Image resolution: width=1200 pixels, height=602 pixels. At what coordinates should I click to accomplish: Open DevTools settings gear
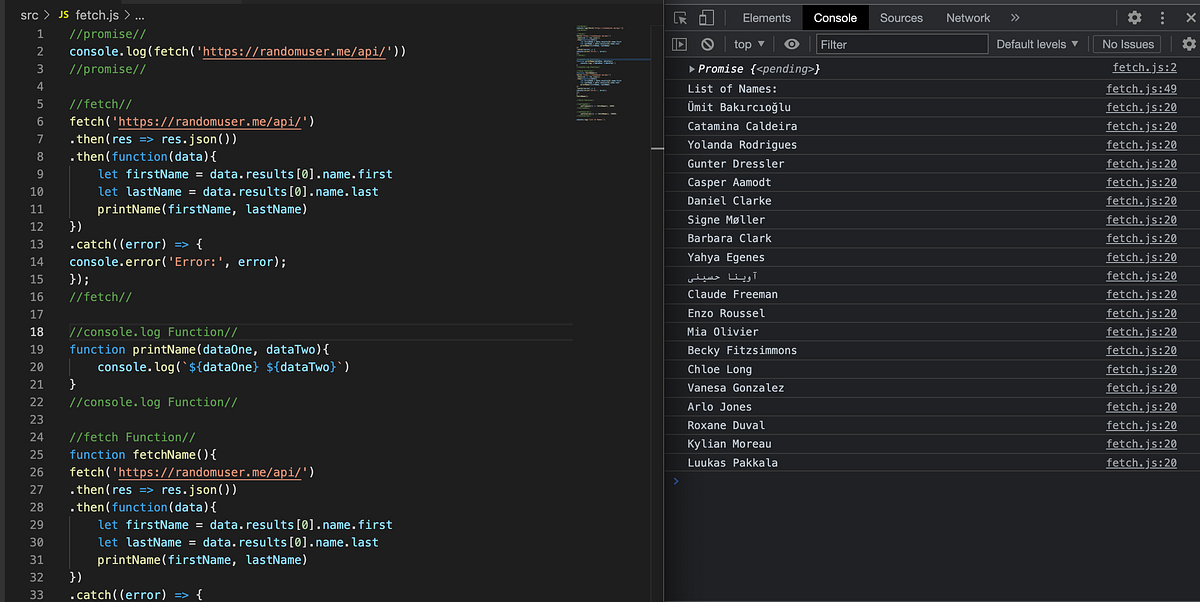1134,17
